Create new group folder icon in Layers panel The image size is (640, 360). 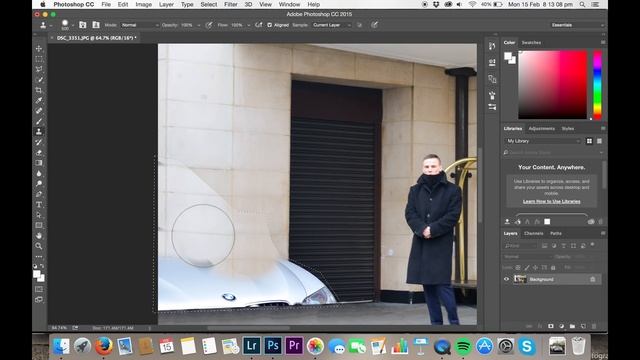[x=572, y=326]
